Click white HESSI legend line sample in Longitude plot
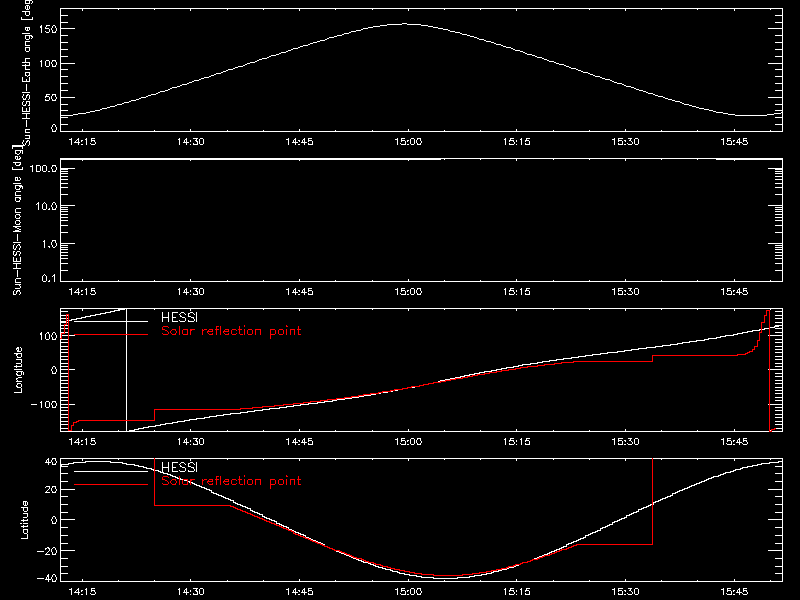This screenshot has height=600, width=800. 111,321
